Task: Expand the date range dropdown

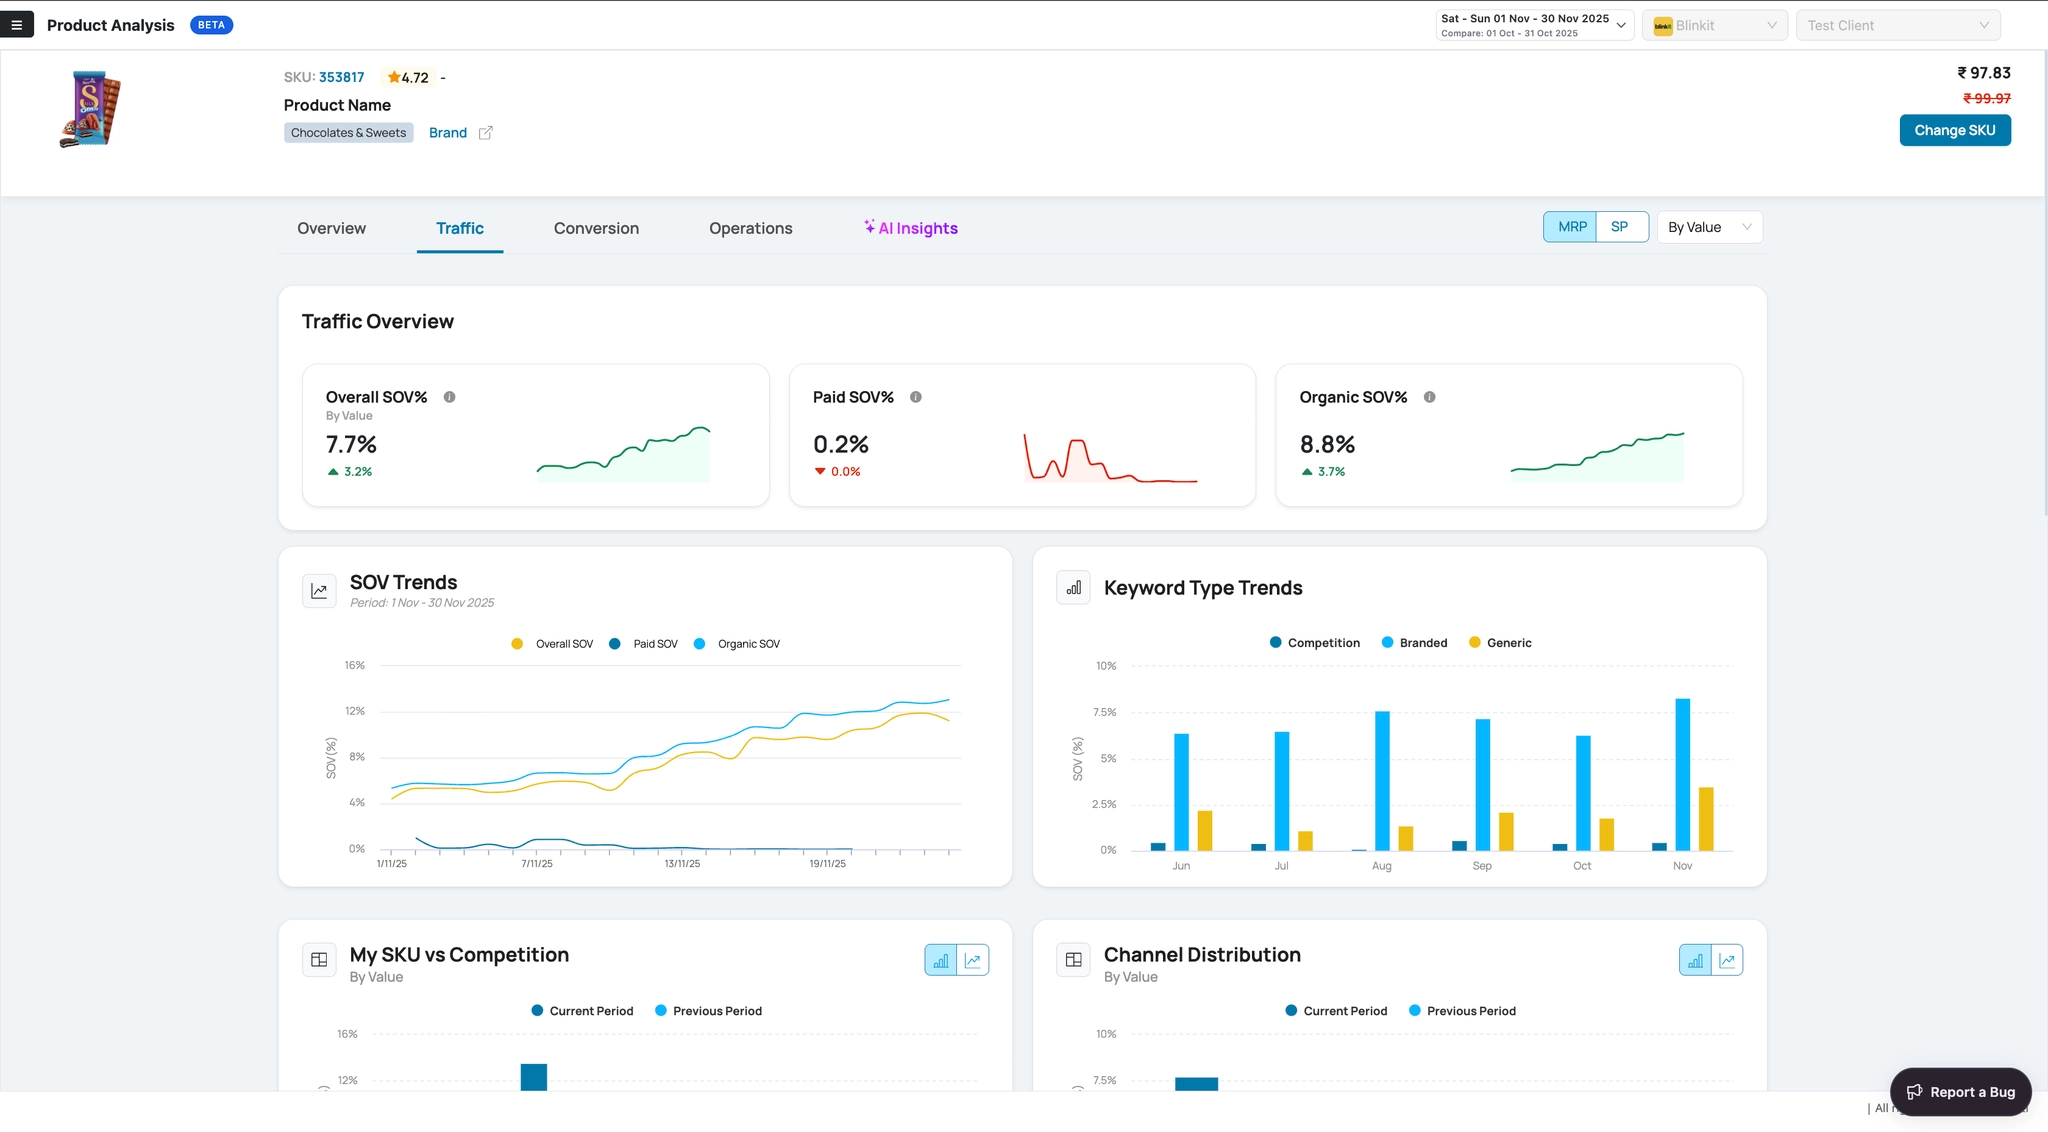Action: (x=1535, y=25)
